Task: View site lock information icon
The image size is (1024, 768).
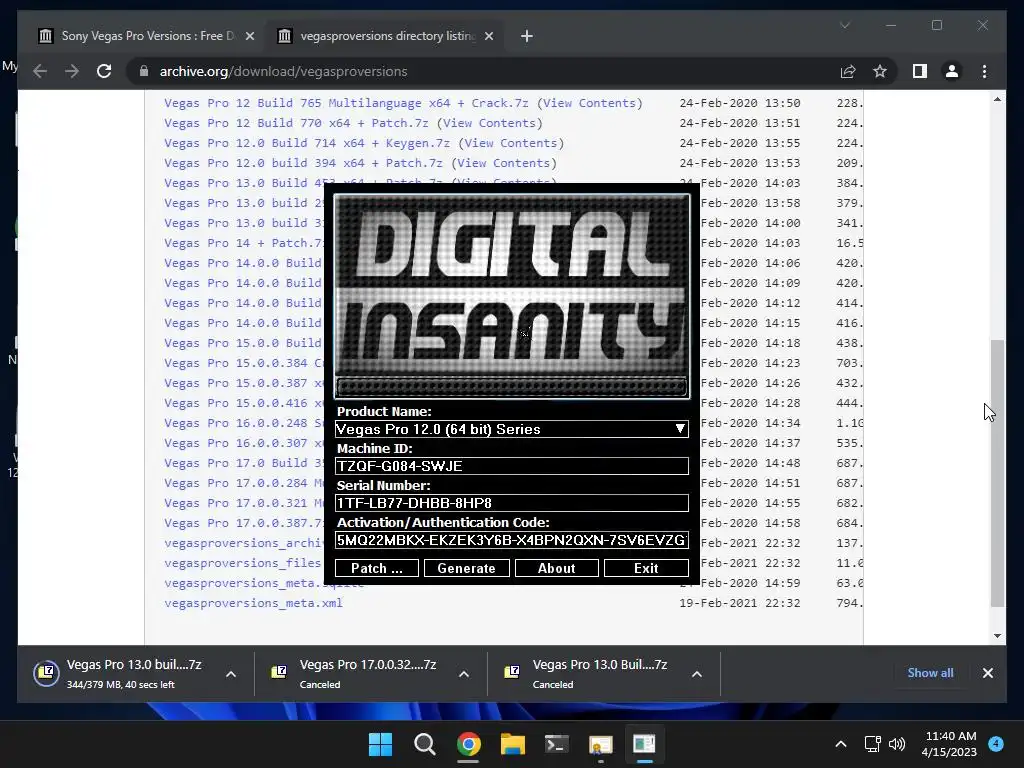Action: coord(144,71)
